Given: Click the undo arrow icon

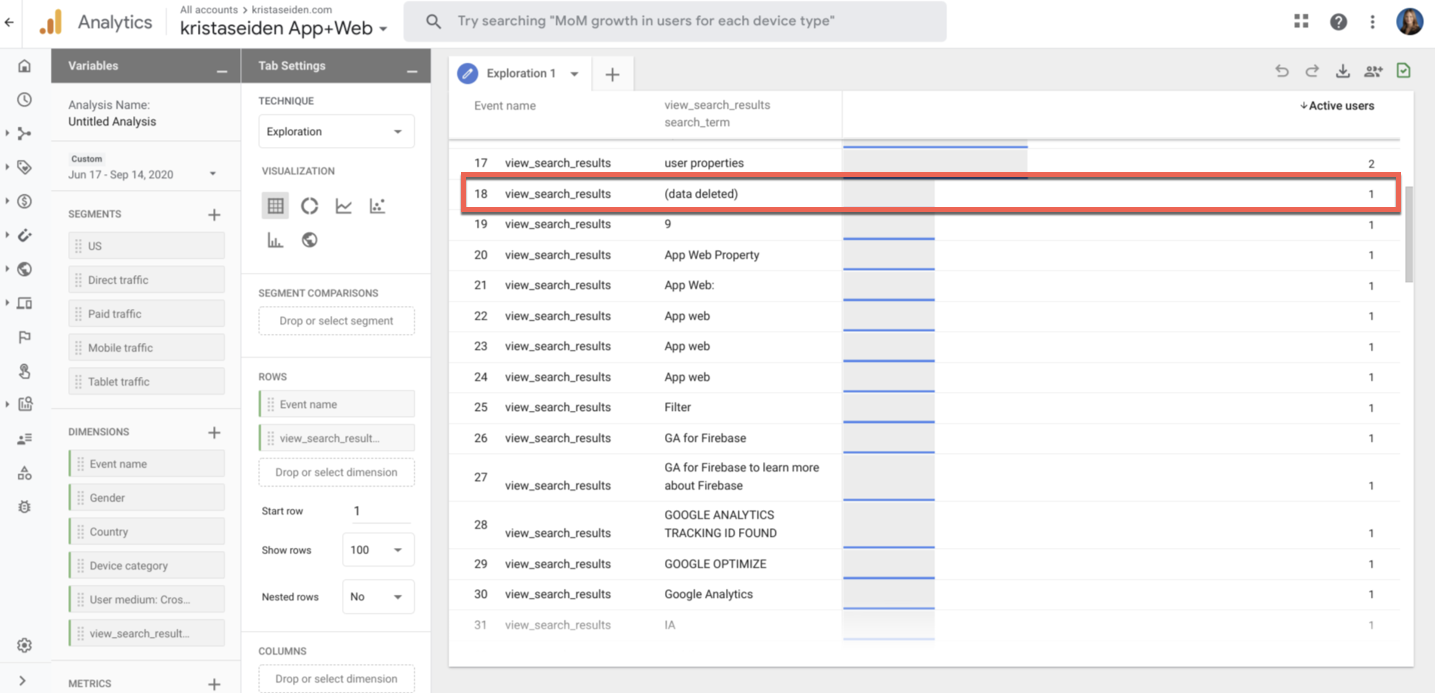Looking at the screenshot, I should (1282, 71).
